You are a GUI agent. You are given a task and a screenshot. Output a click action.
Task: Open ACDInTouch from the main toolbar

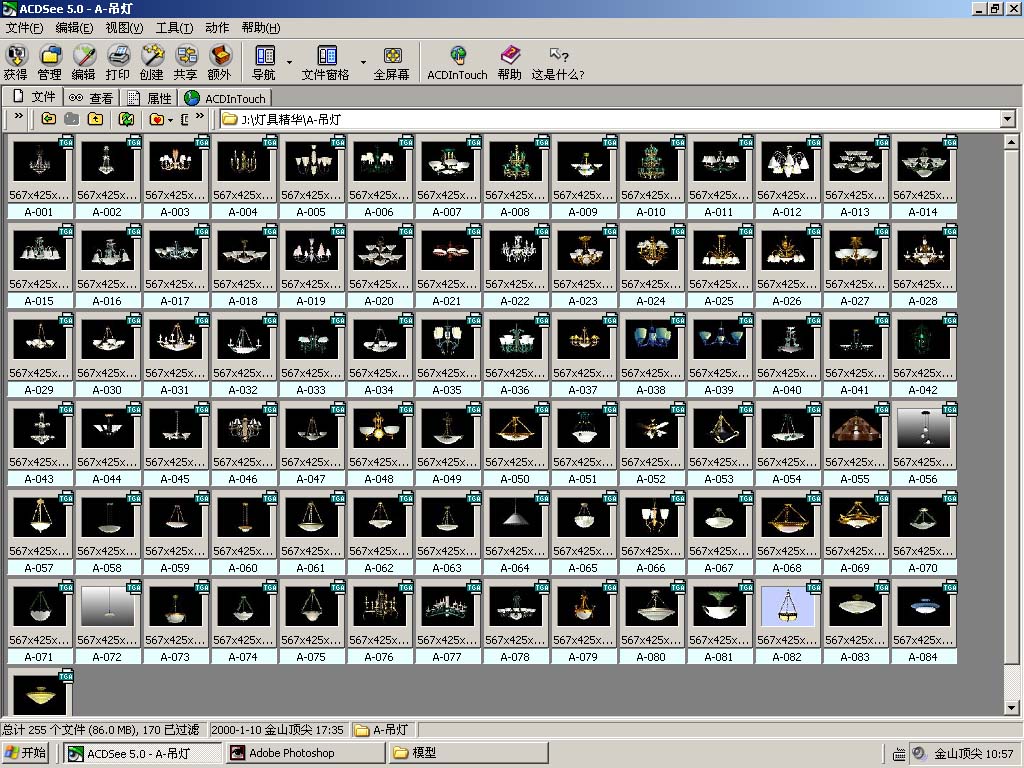(x=458, y=63)
